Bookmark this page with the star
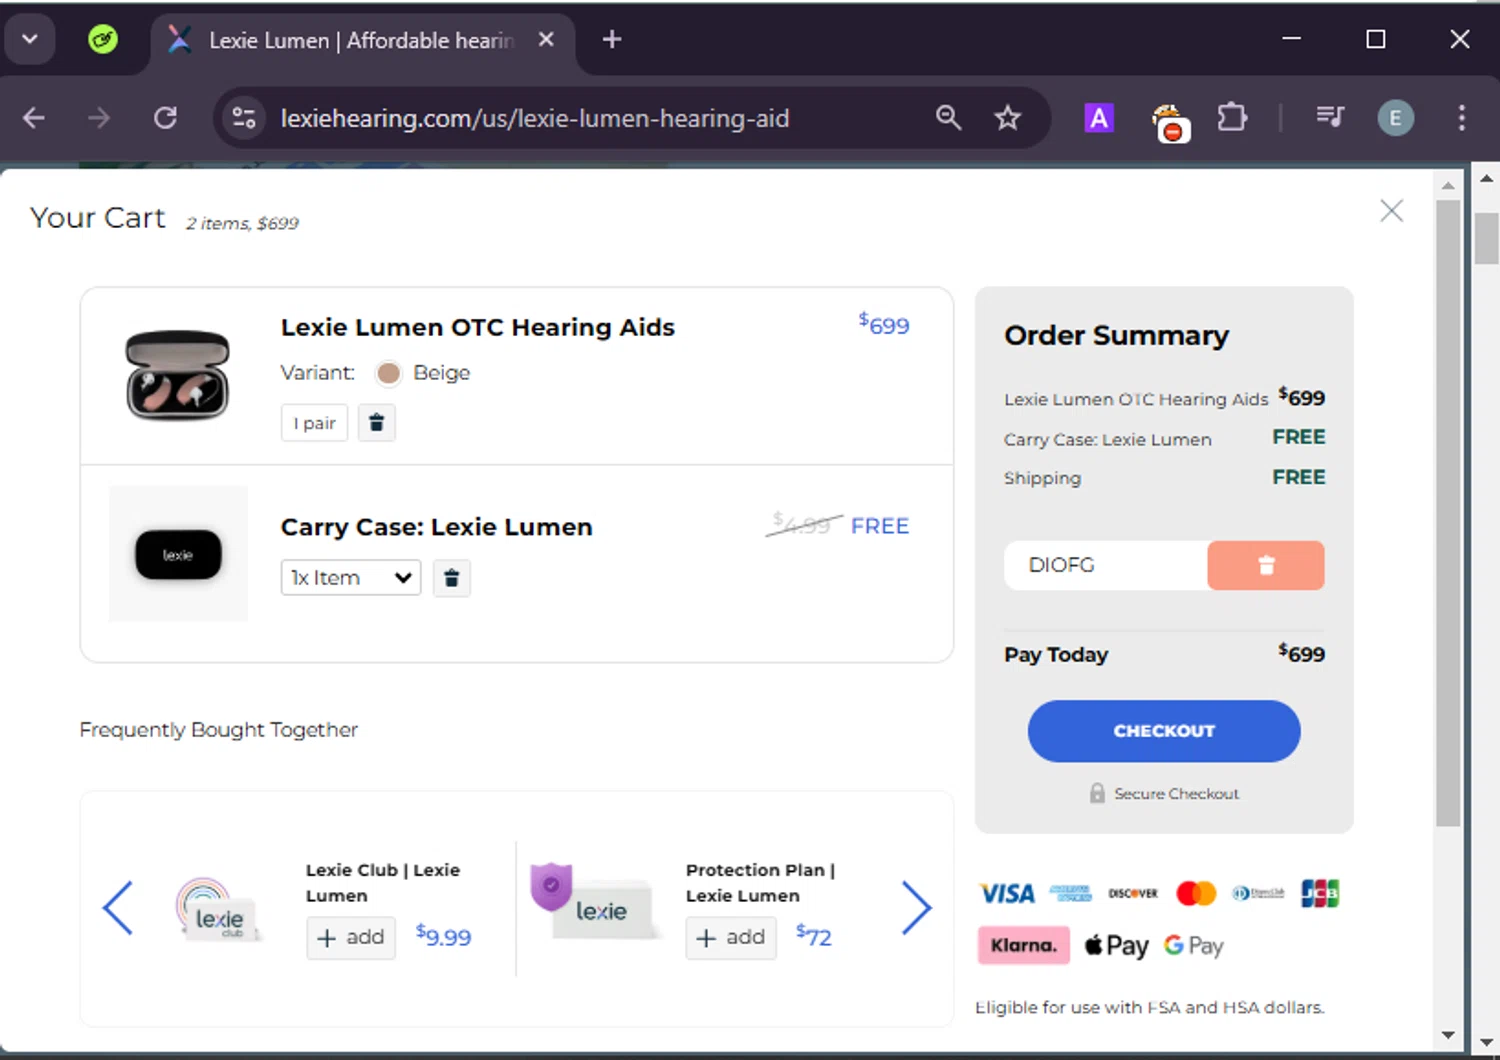Image resolution: width=1500 pixels, height=1060 pixels. click(x=1007, y=118)
